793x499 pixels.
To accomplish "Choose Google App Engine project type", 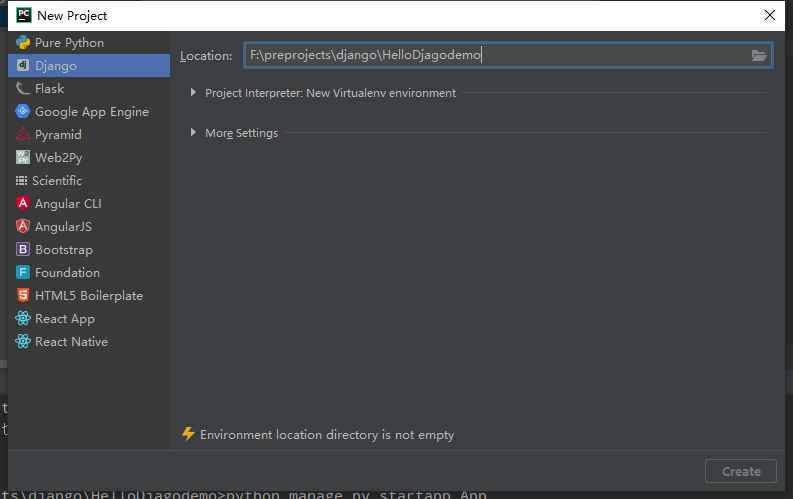I will tap(89, 111).
